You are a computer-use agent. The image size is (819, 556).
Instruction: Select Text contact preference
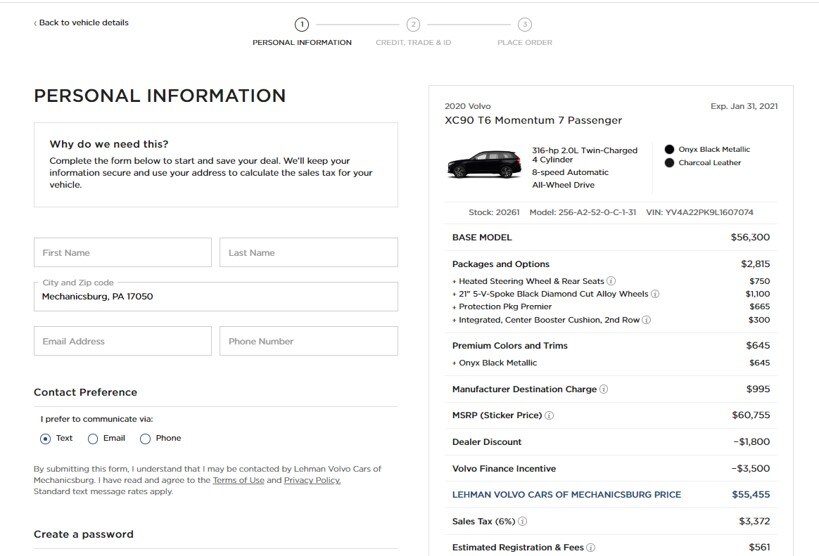[45, 439]
